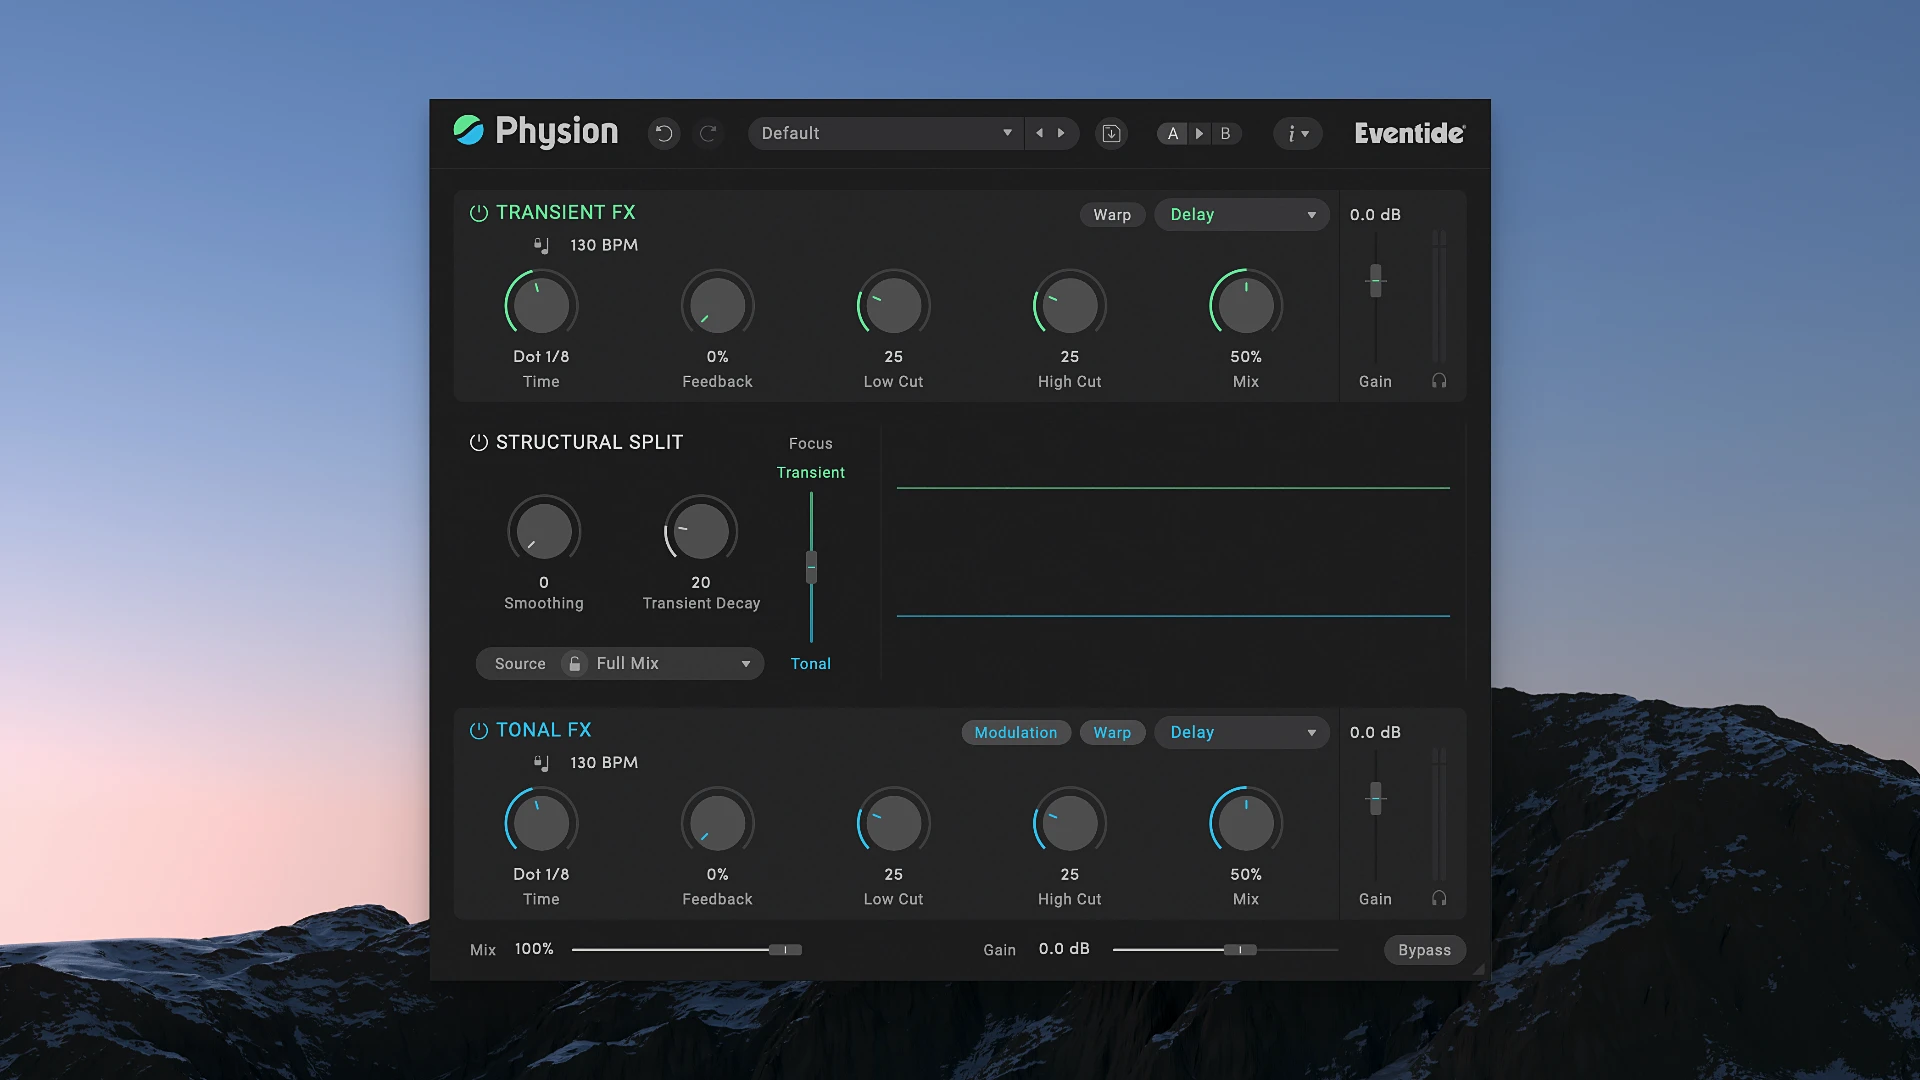The image size is (1920, 1080).
Task: Click the redo arrow icon
Action: click(710, 133)
